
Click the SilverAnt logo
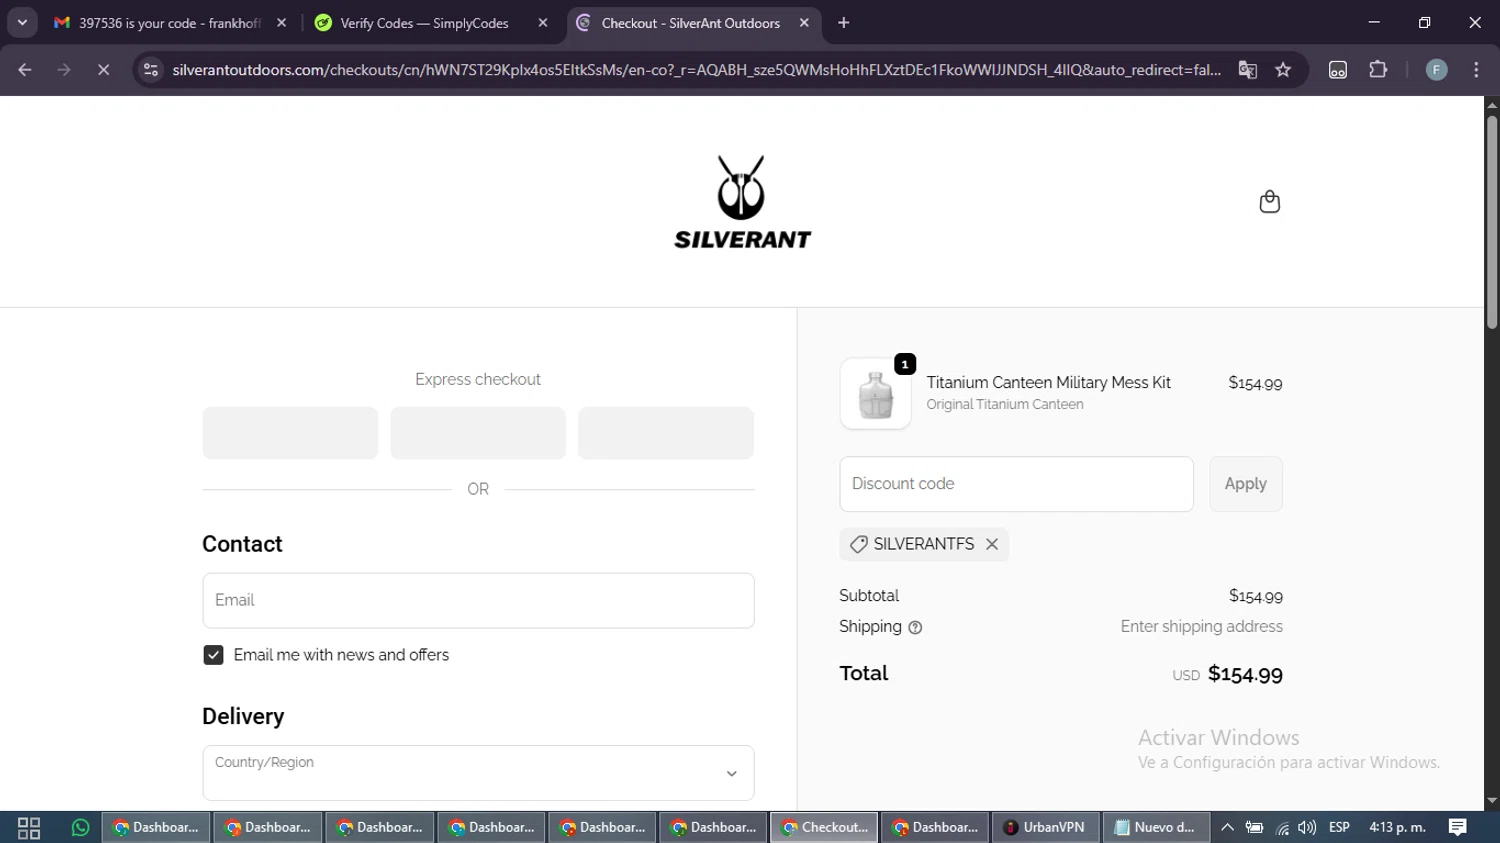742,202
